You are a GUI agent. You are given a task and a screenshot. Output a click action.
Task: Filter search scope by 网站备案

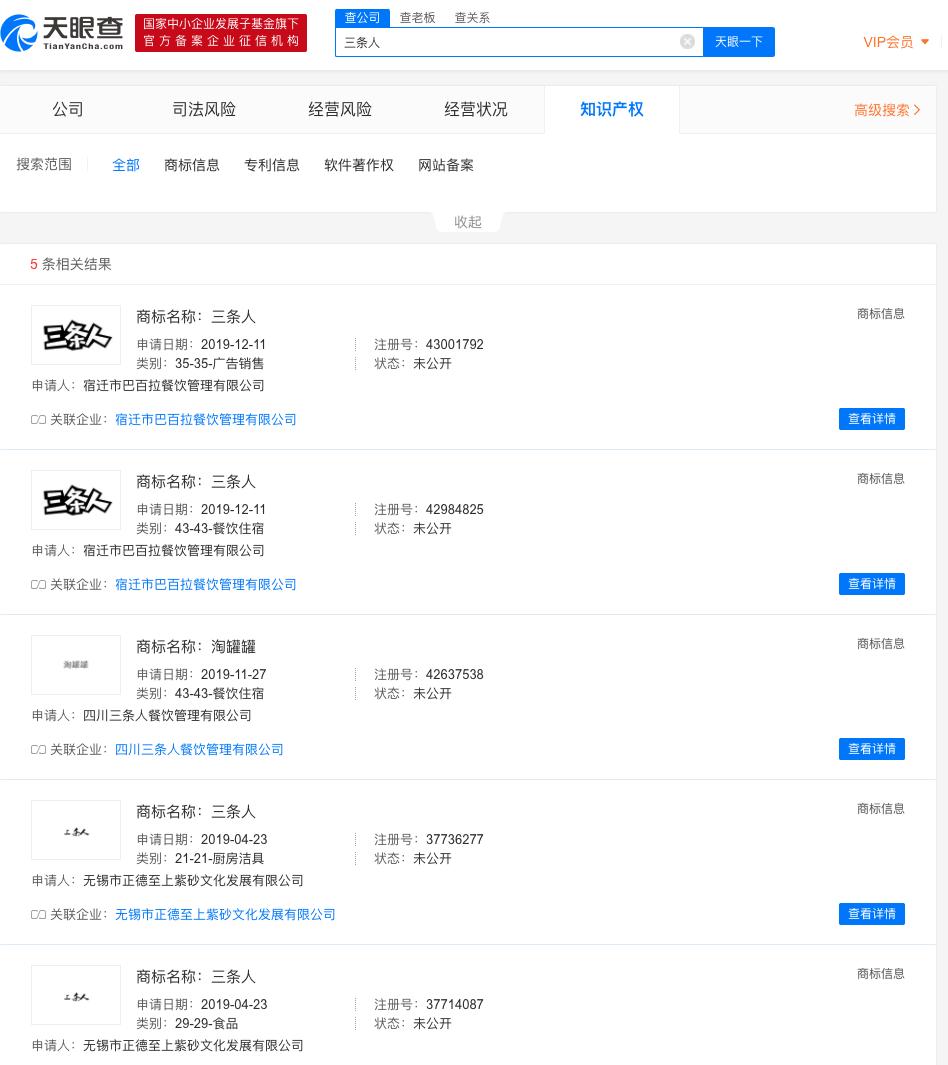click(445, 165)
